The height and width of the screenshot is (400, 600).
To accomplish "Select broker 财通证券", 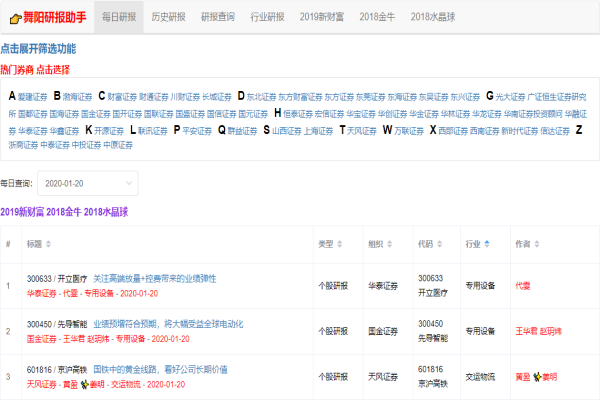I will (153, 97).
